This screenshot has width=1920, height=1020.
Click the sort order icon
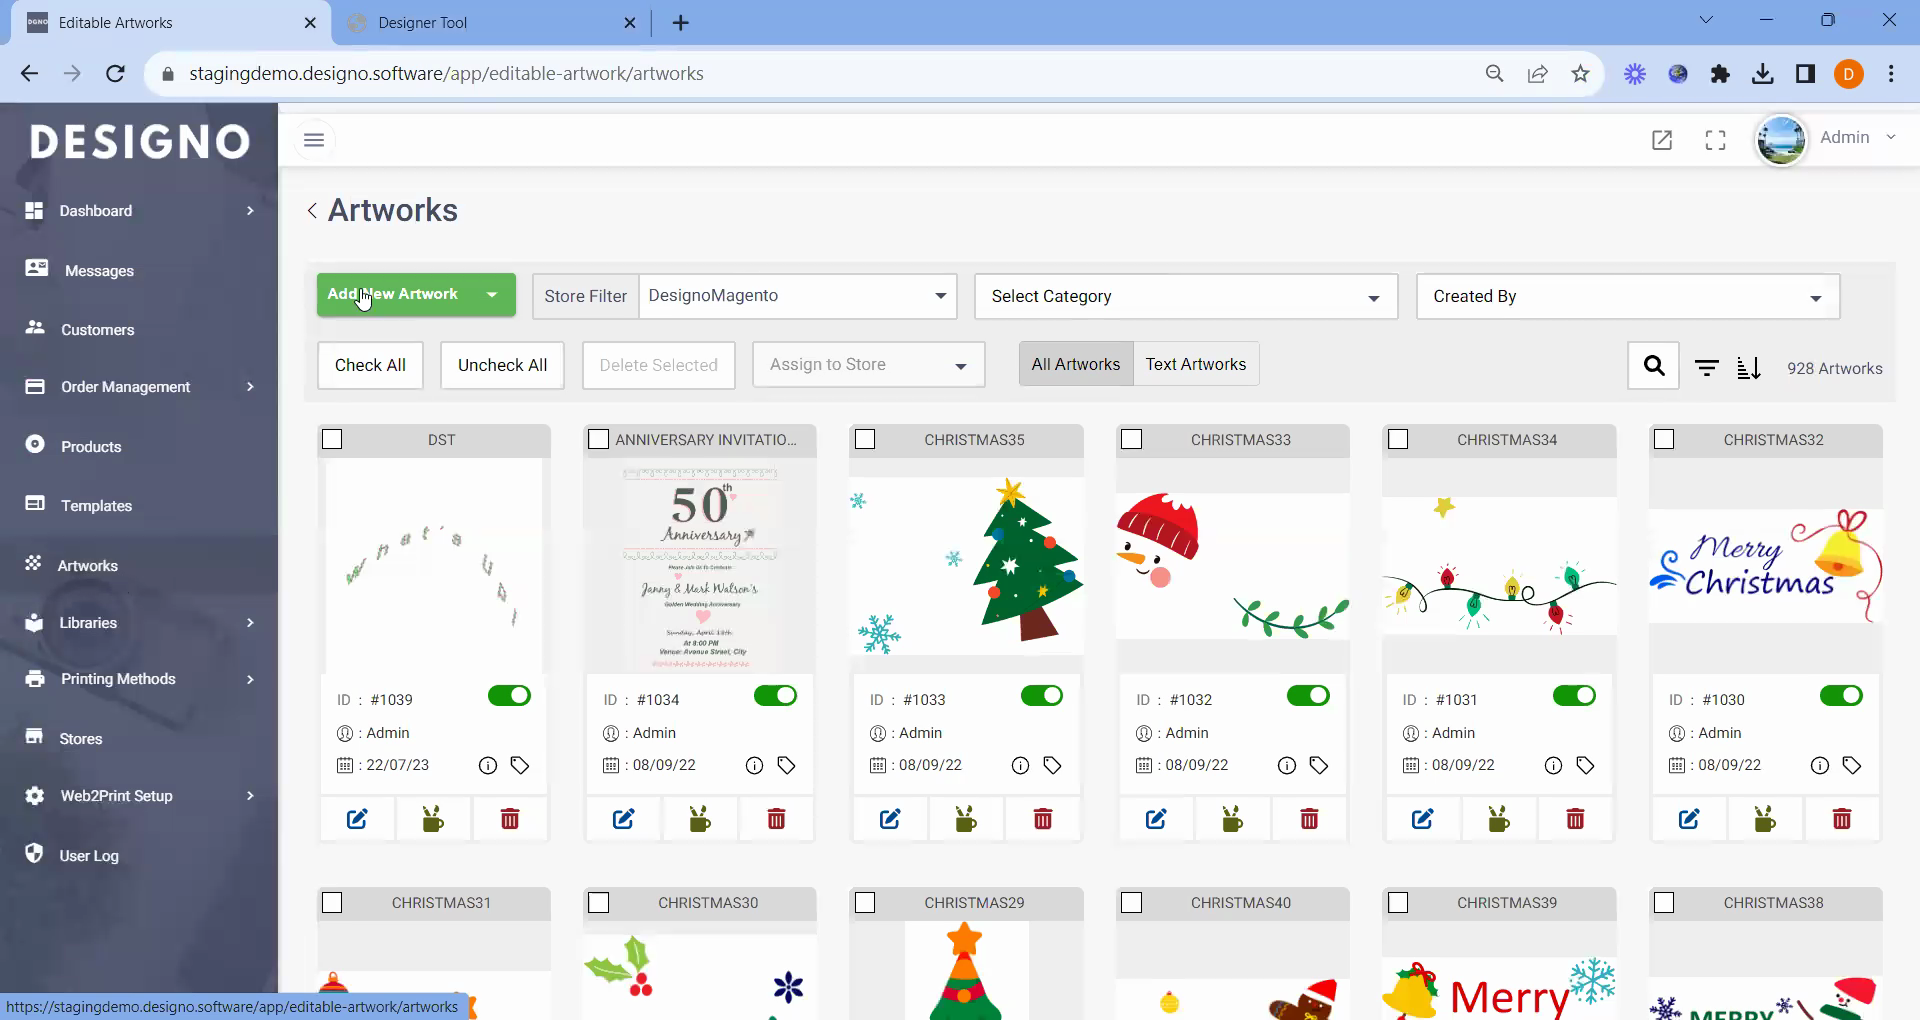[x=1748, y=368]
